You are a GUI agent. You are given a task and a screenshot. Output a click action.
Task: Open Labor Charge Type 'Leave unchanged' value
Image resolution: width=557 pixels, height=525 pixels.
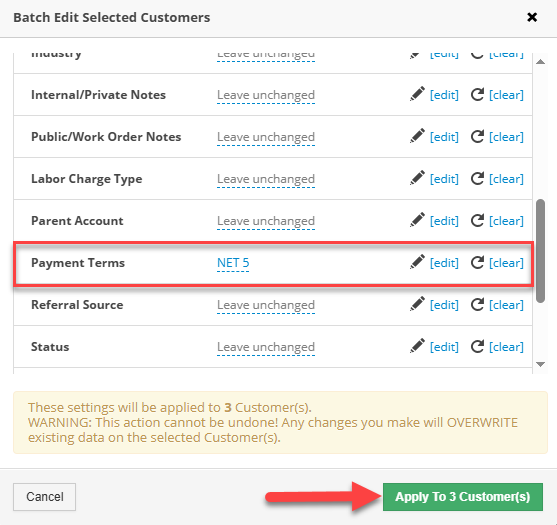[266, 179]
